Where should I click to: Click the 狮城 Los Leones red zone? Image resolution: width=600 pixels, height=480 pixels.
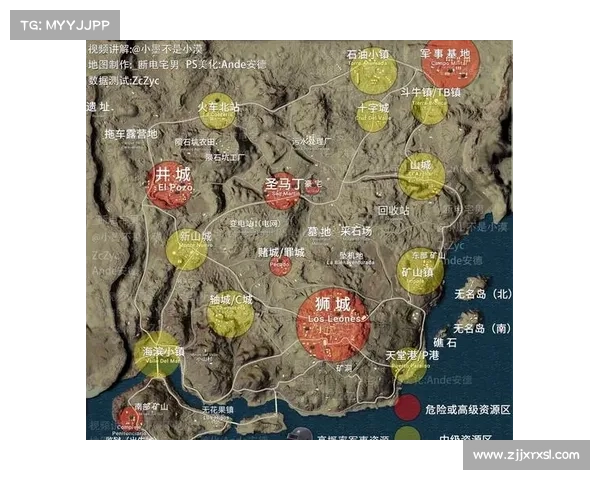click(333, 324)
